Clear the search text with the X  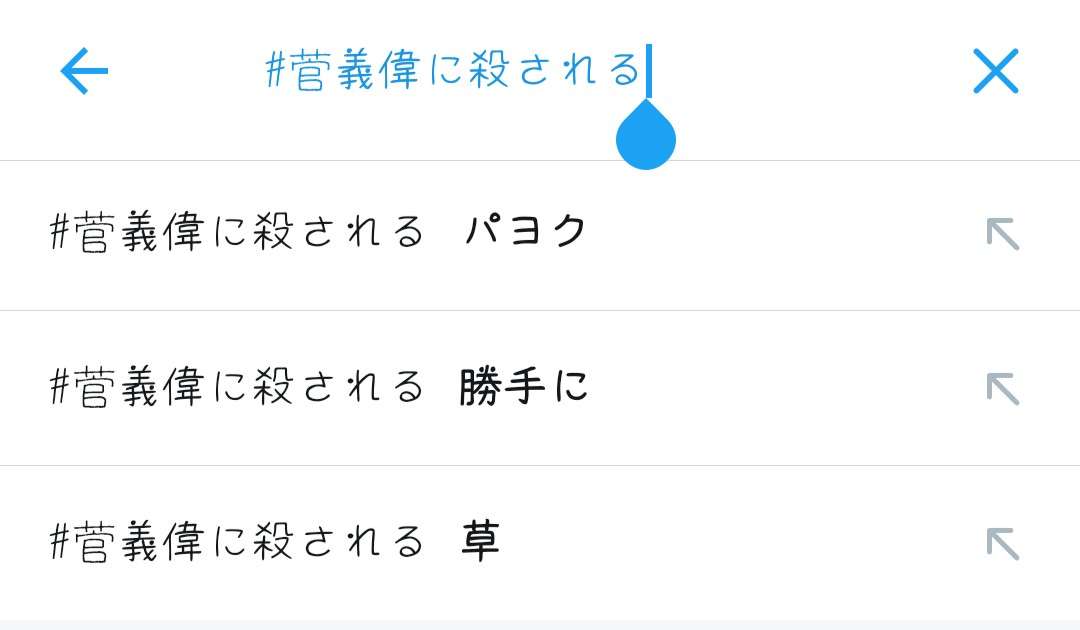pos(995,71)
